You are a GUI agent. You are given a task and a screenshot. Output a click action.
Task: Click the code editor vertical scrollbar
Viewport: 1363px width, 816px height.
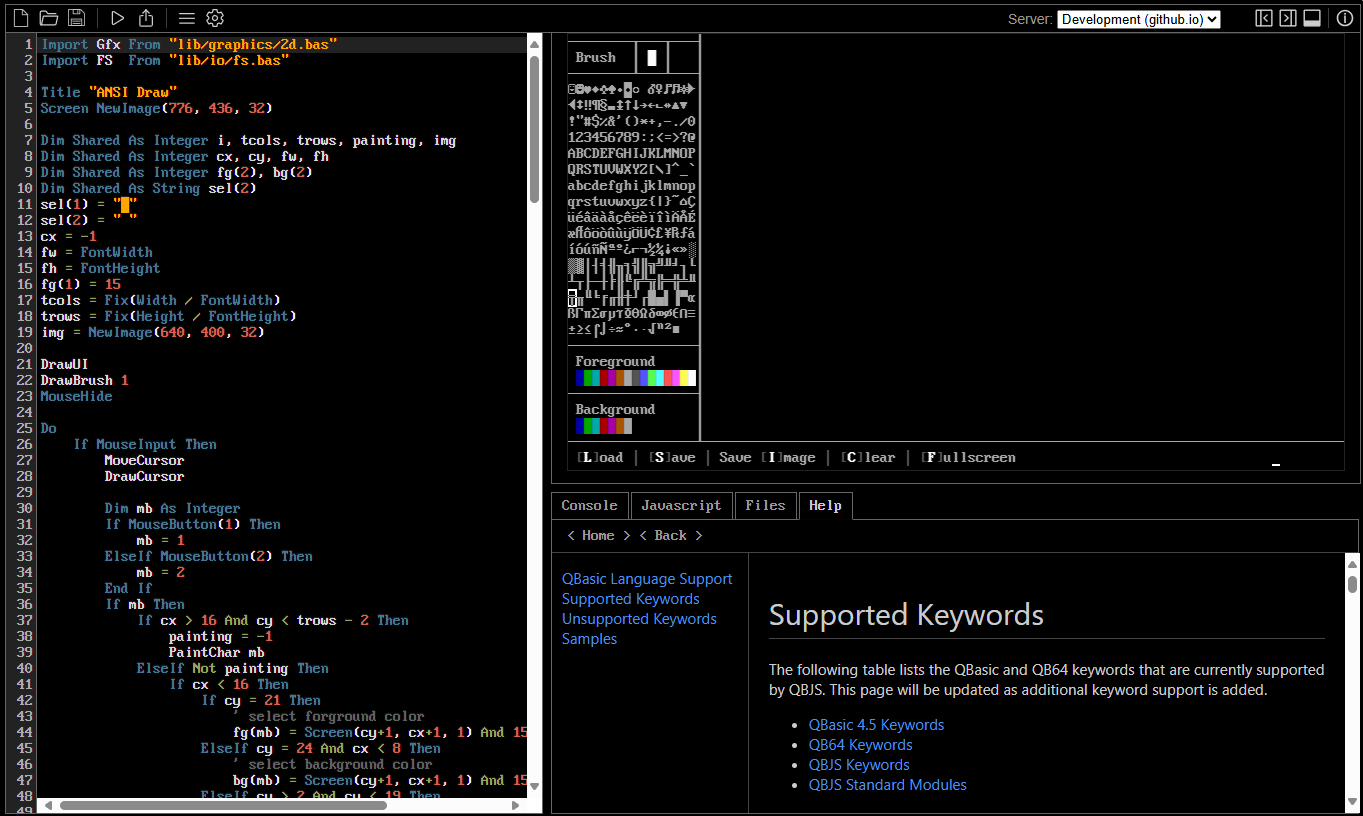click(534, 130)
